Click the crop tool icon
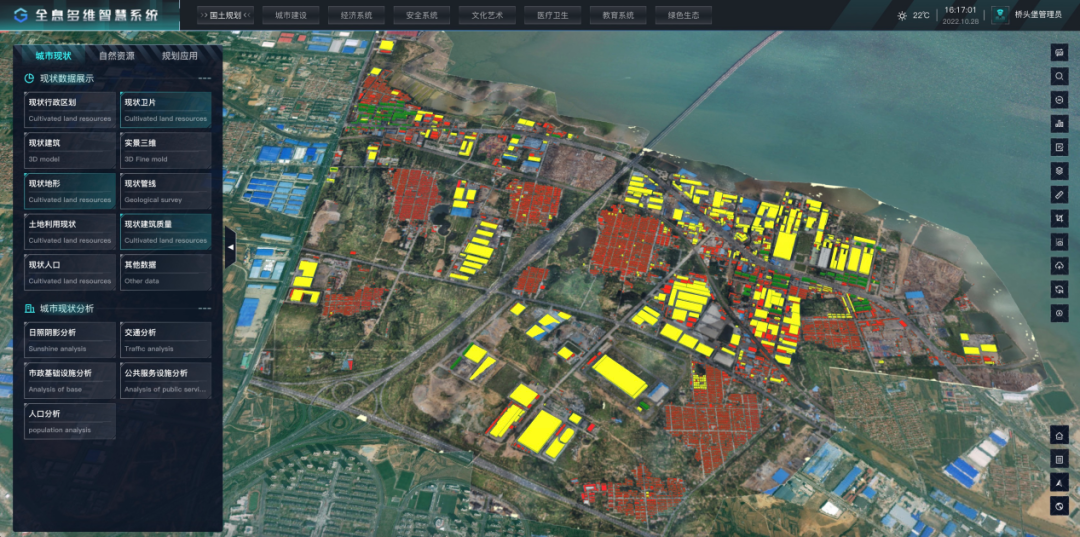This screenshot has width=1080, height=537. (x=1059, y=218)
